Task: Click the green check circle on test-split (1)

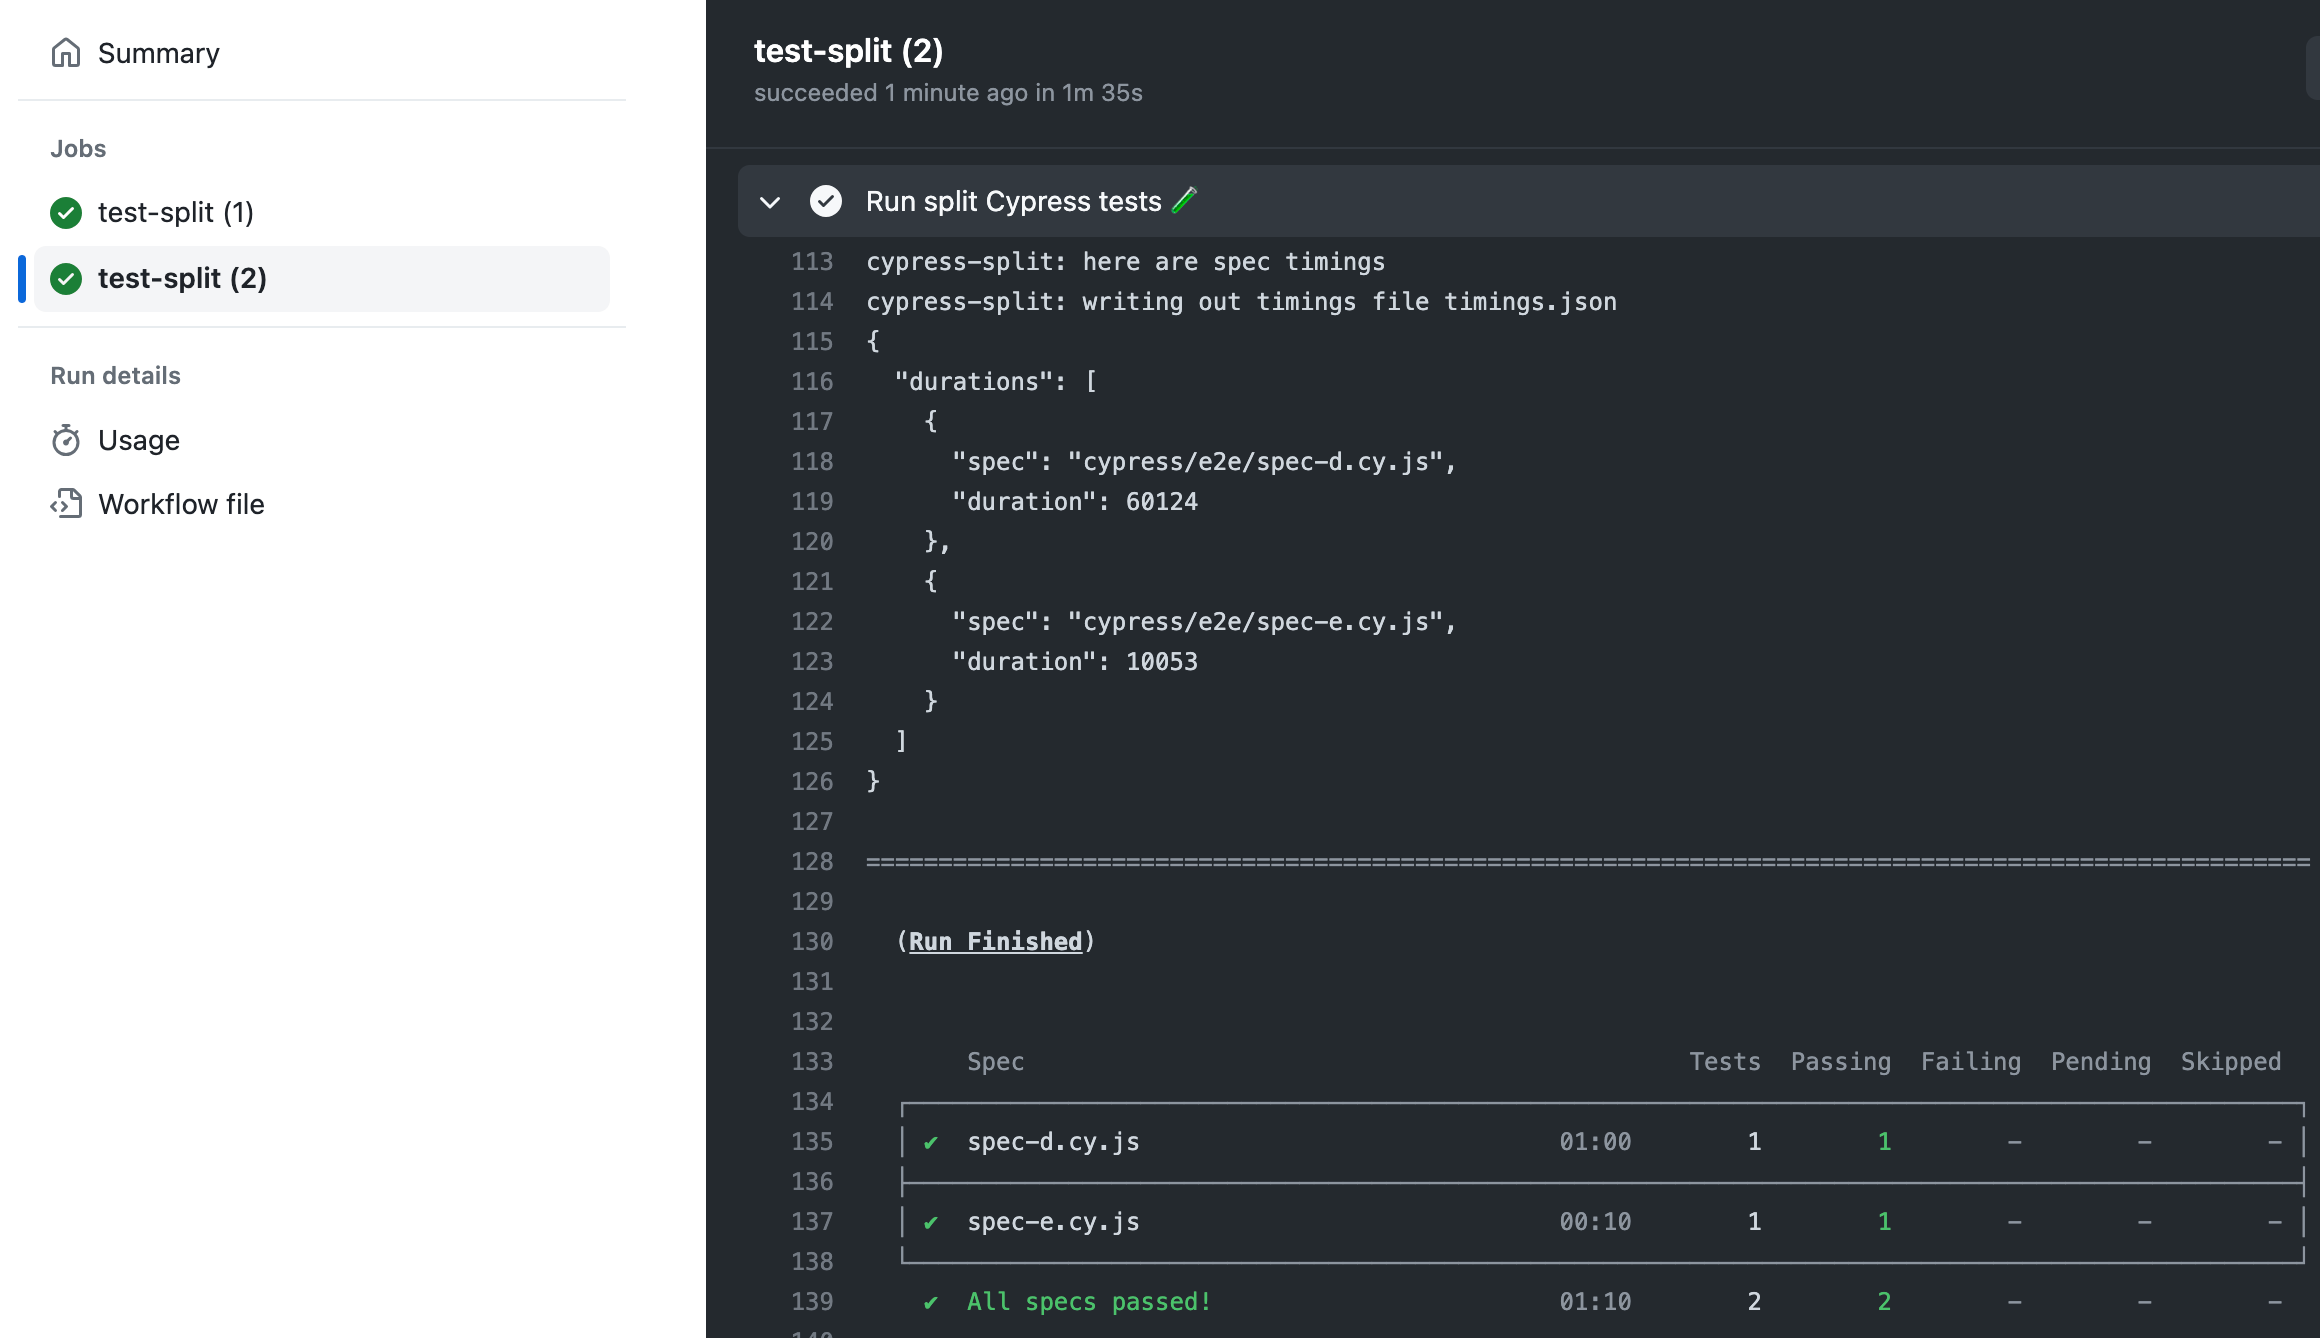Action: click(65, 213)
